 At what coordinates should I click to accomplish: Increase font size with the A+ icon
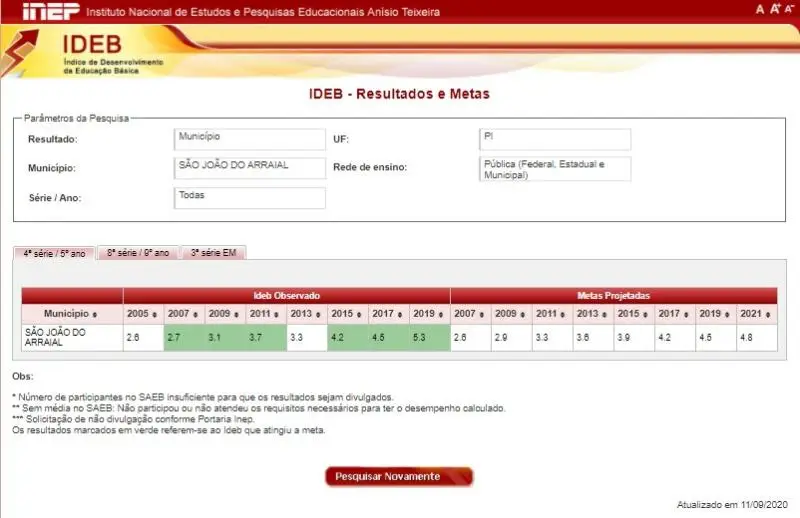point(774,9)
